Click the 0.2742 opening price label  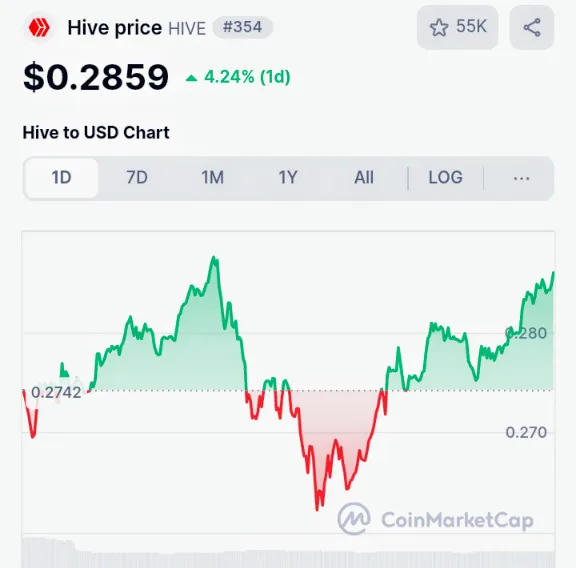[x=56, y=393]
